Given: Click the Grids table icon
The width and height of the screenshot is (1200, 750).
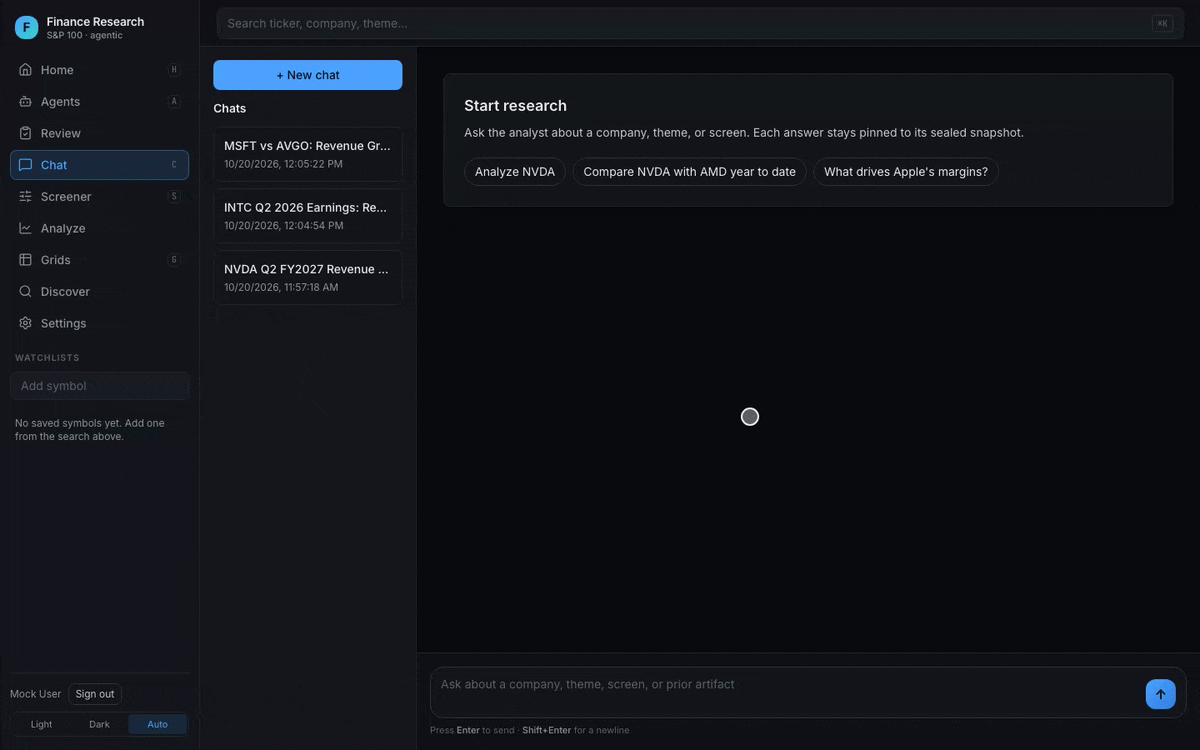Looking at the screenshot, I should click(25, 260).
